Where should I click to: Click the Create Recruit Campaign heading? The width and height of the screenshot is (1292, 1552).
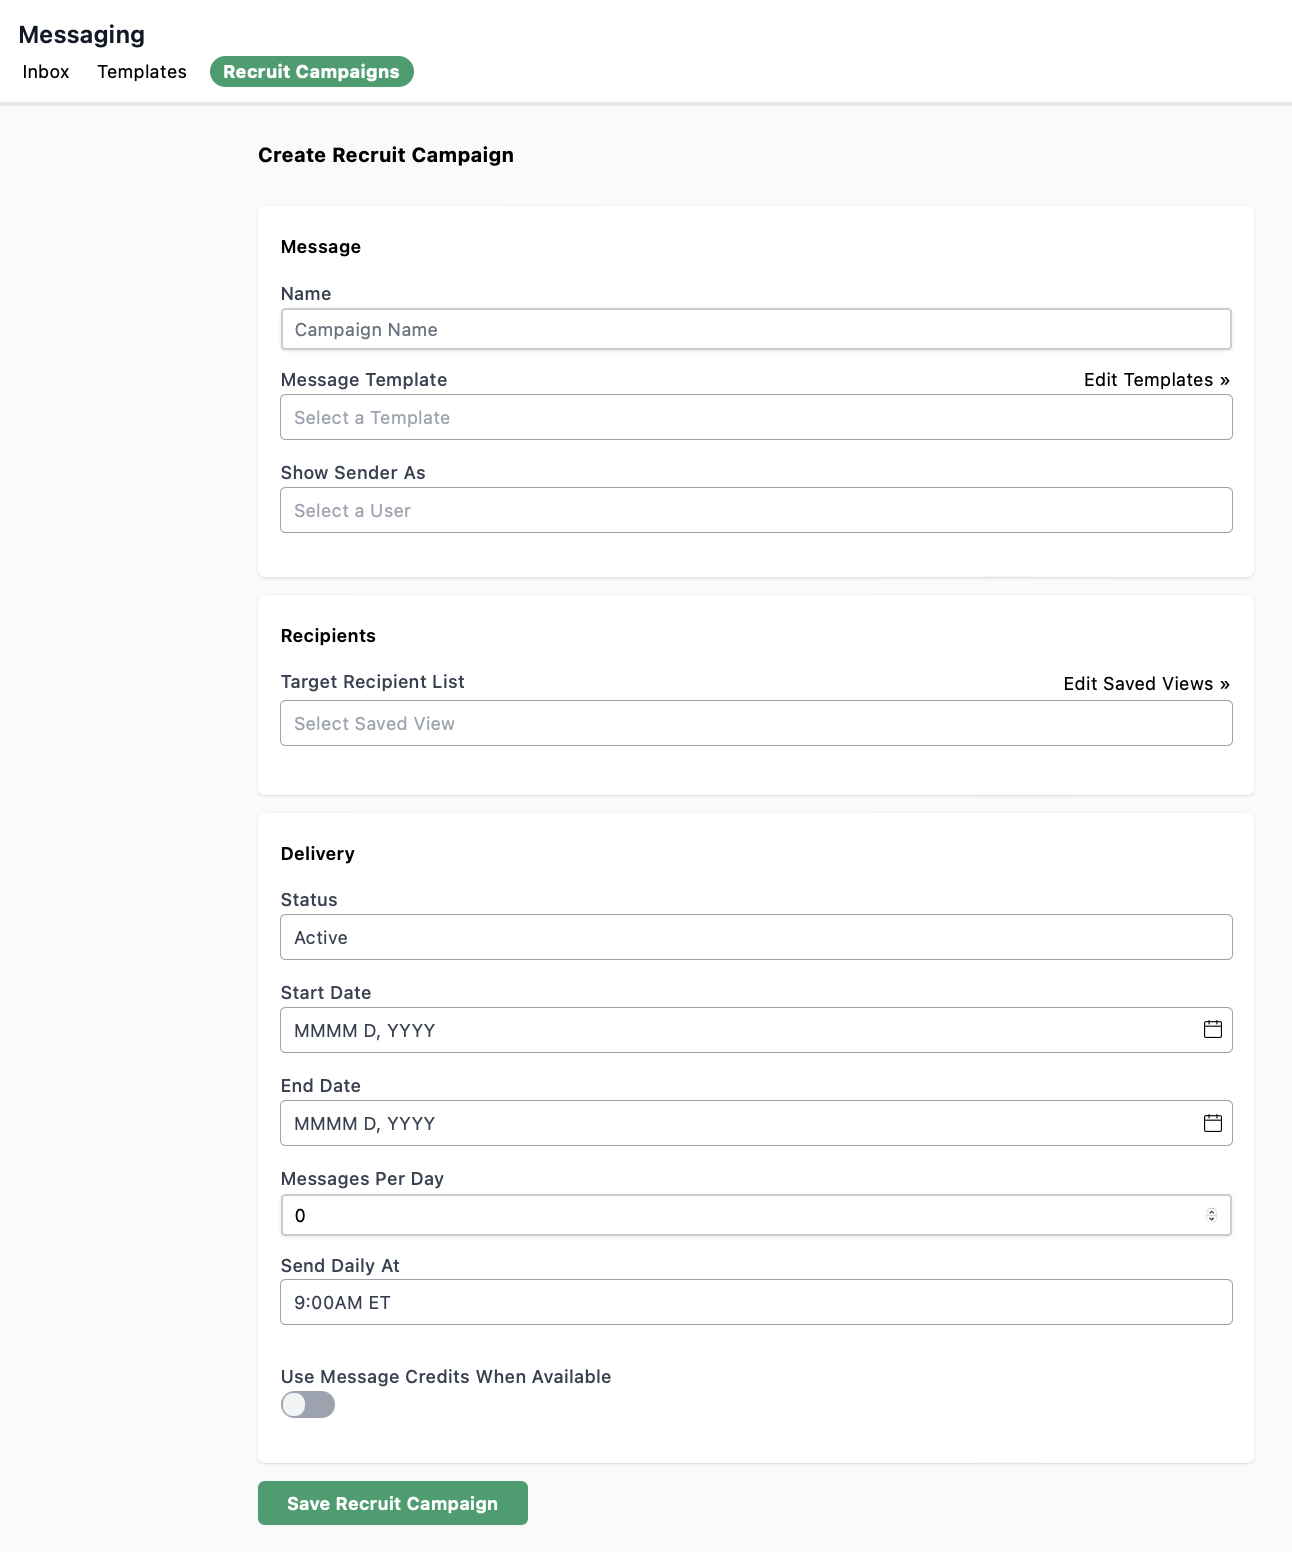[x=386, y=155]
